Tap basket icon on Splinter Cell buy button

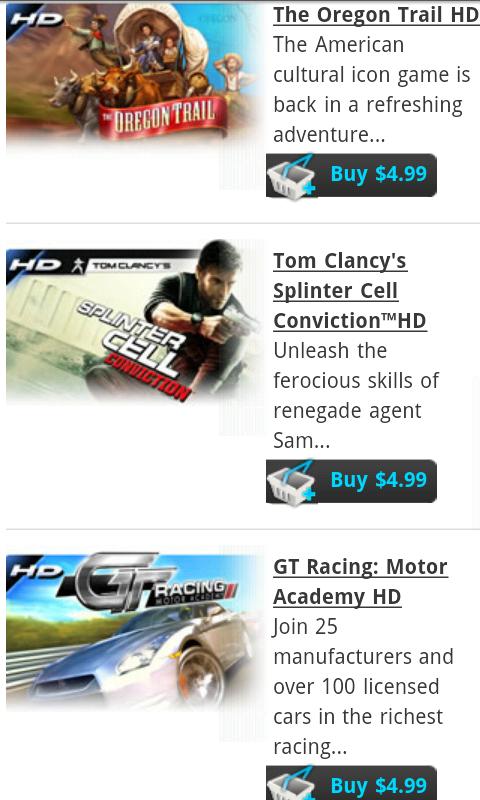(292, 483)
